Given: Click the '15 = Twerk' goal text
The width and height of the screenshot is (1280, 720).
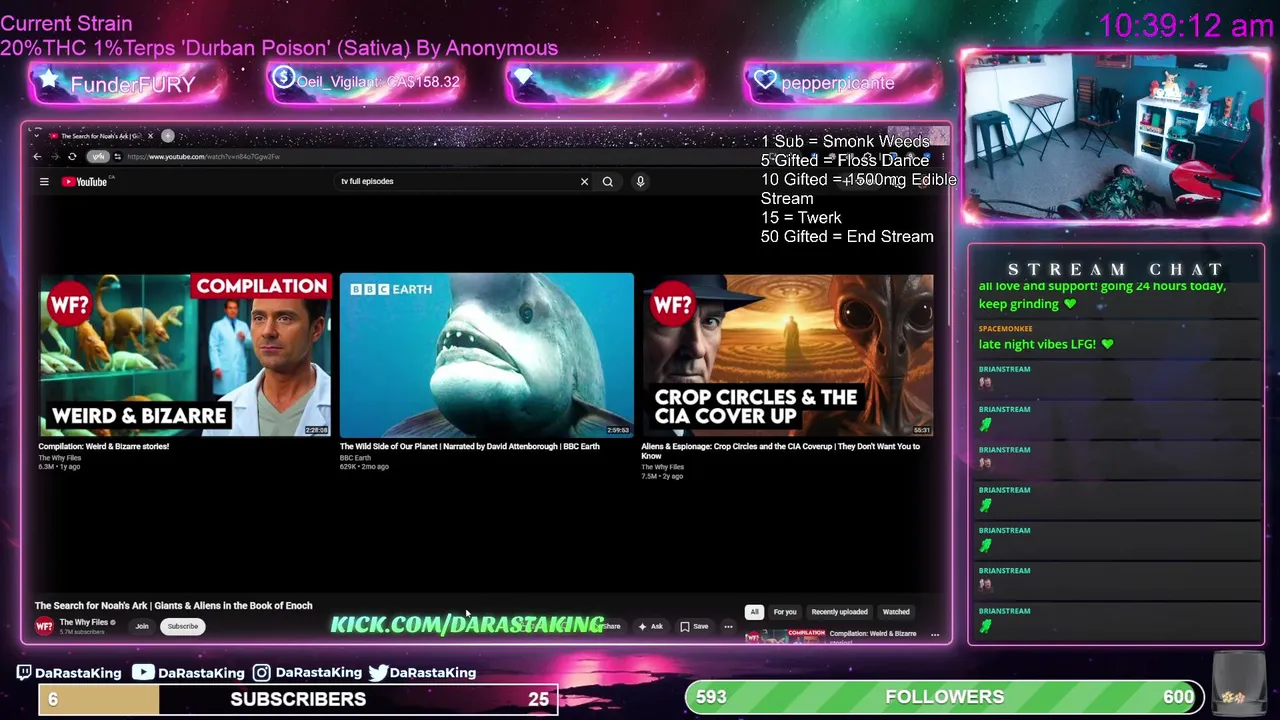Looking at the screenshot, I should click(801, 218).
